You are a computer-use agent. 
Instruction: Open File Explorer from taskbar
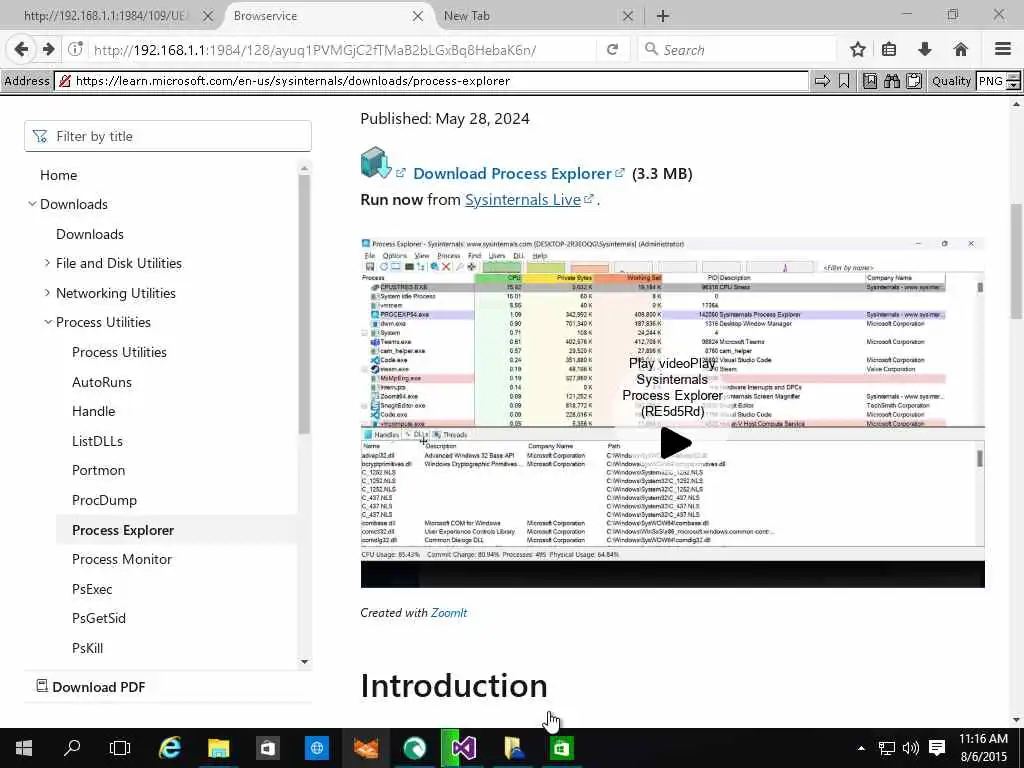(219, 748)
